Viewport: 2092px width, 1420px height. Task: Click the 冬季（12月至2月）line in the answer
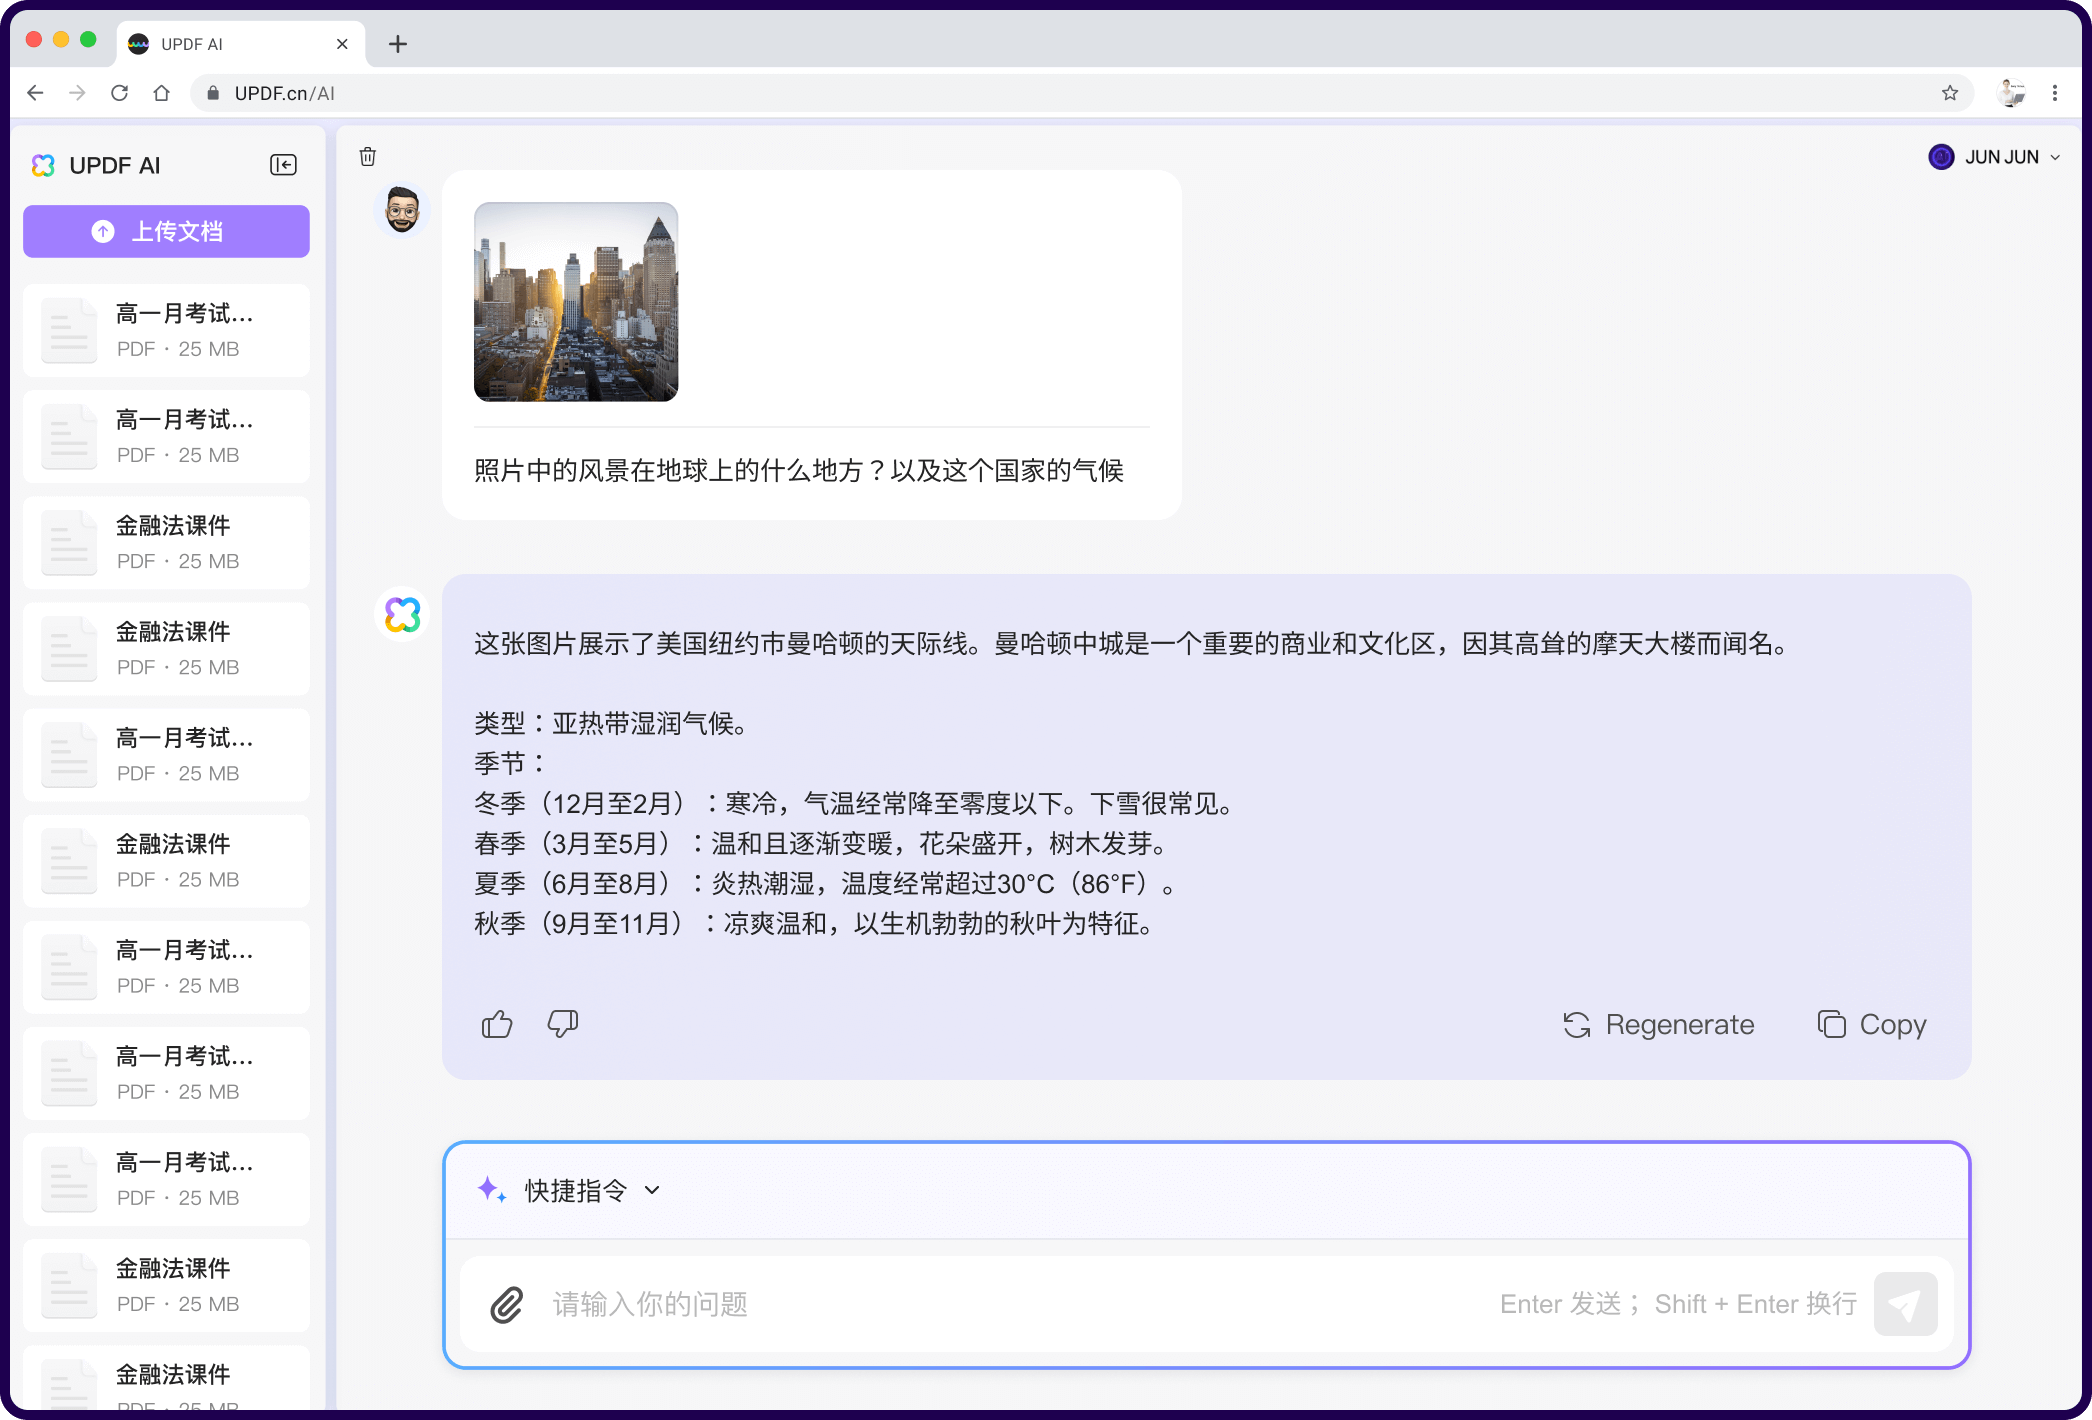click(x=854, y=803)
